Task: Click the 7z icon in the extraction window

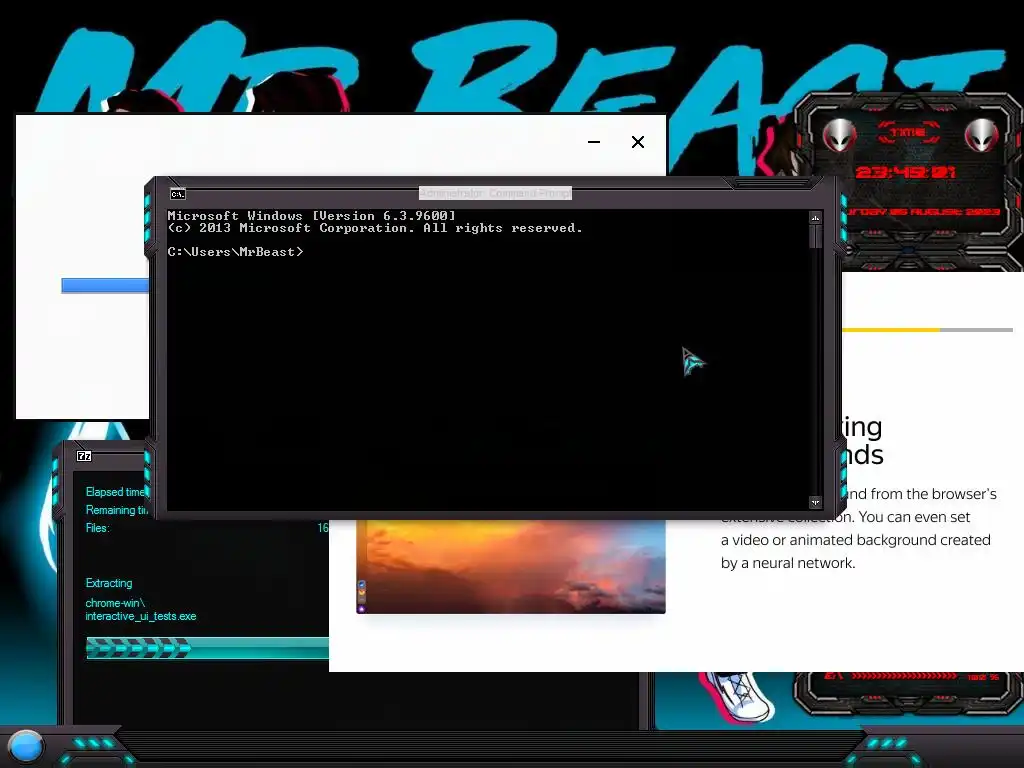Action: pos(84,456)
